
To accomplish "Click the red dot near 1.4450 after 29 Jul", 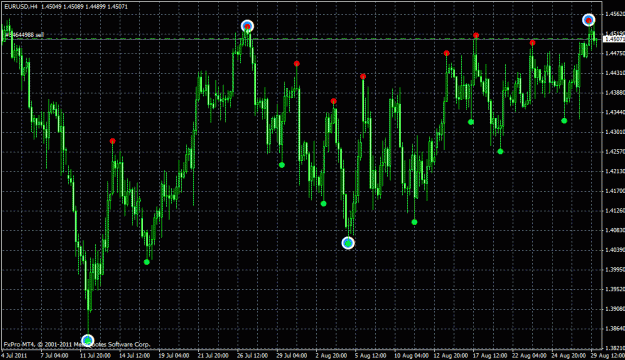I will pyautogui.click(x=297, y=64).
